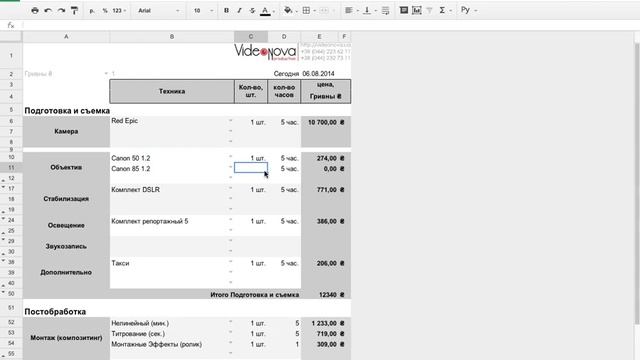Select the Камера category cell
The image size is (640, 360).
[66, 131]
